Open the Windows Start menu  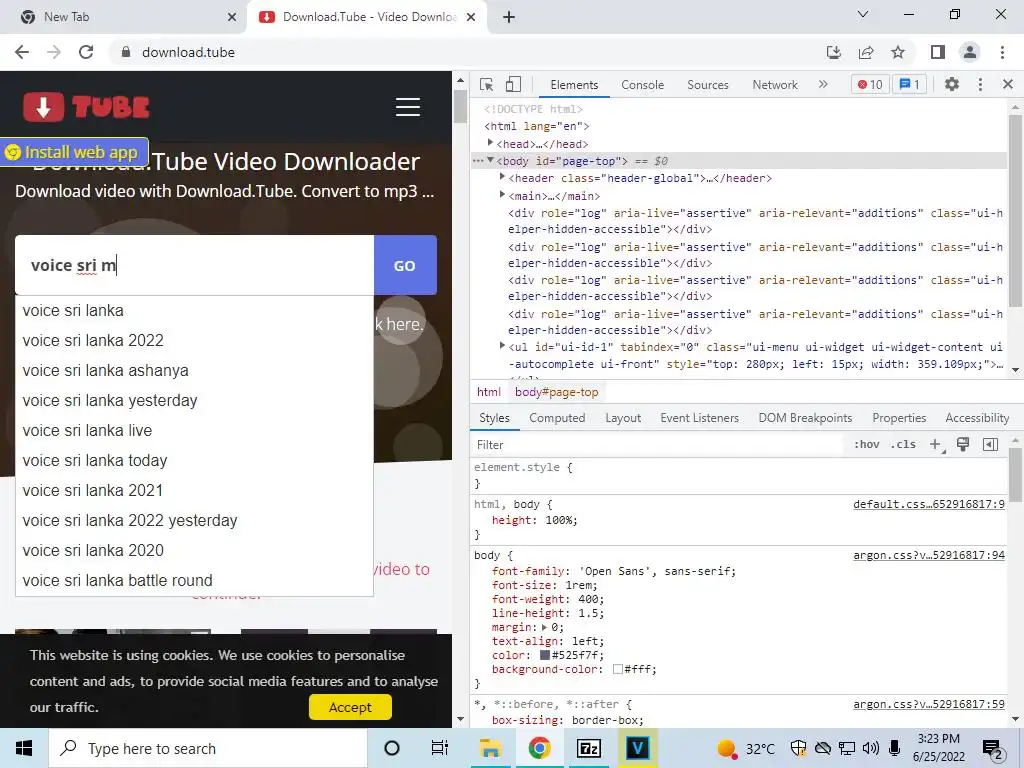pos(24,748)
